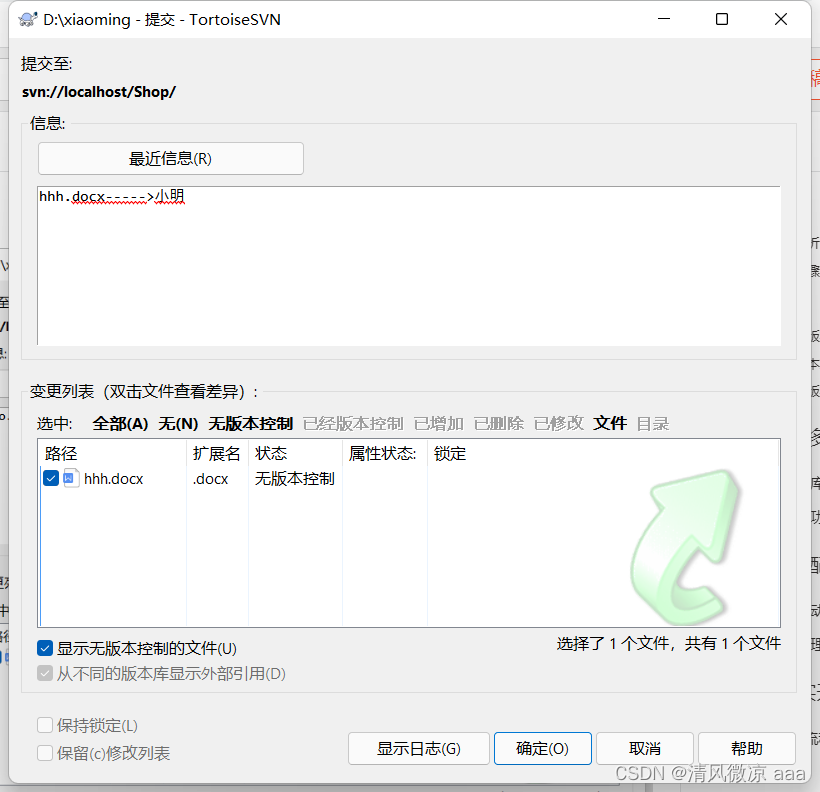Minimize the TortoiseSVN commit dialog

point(664,19)
